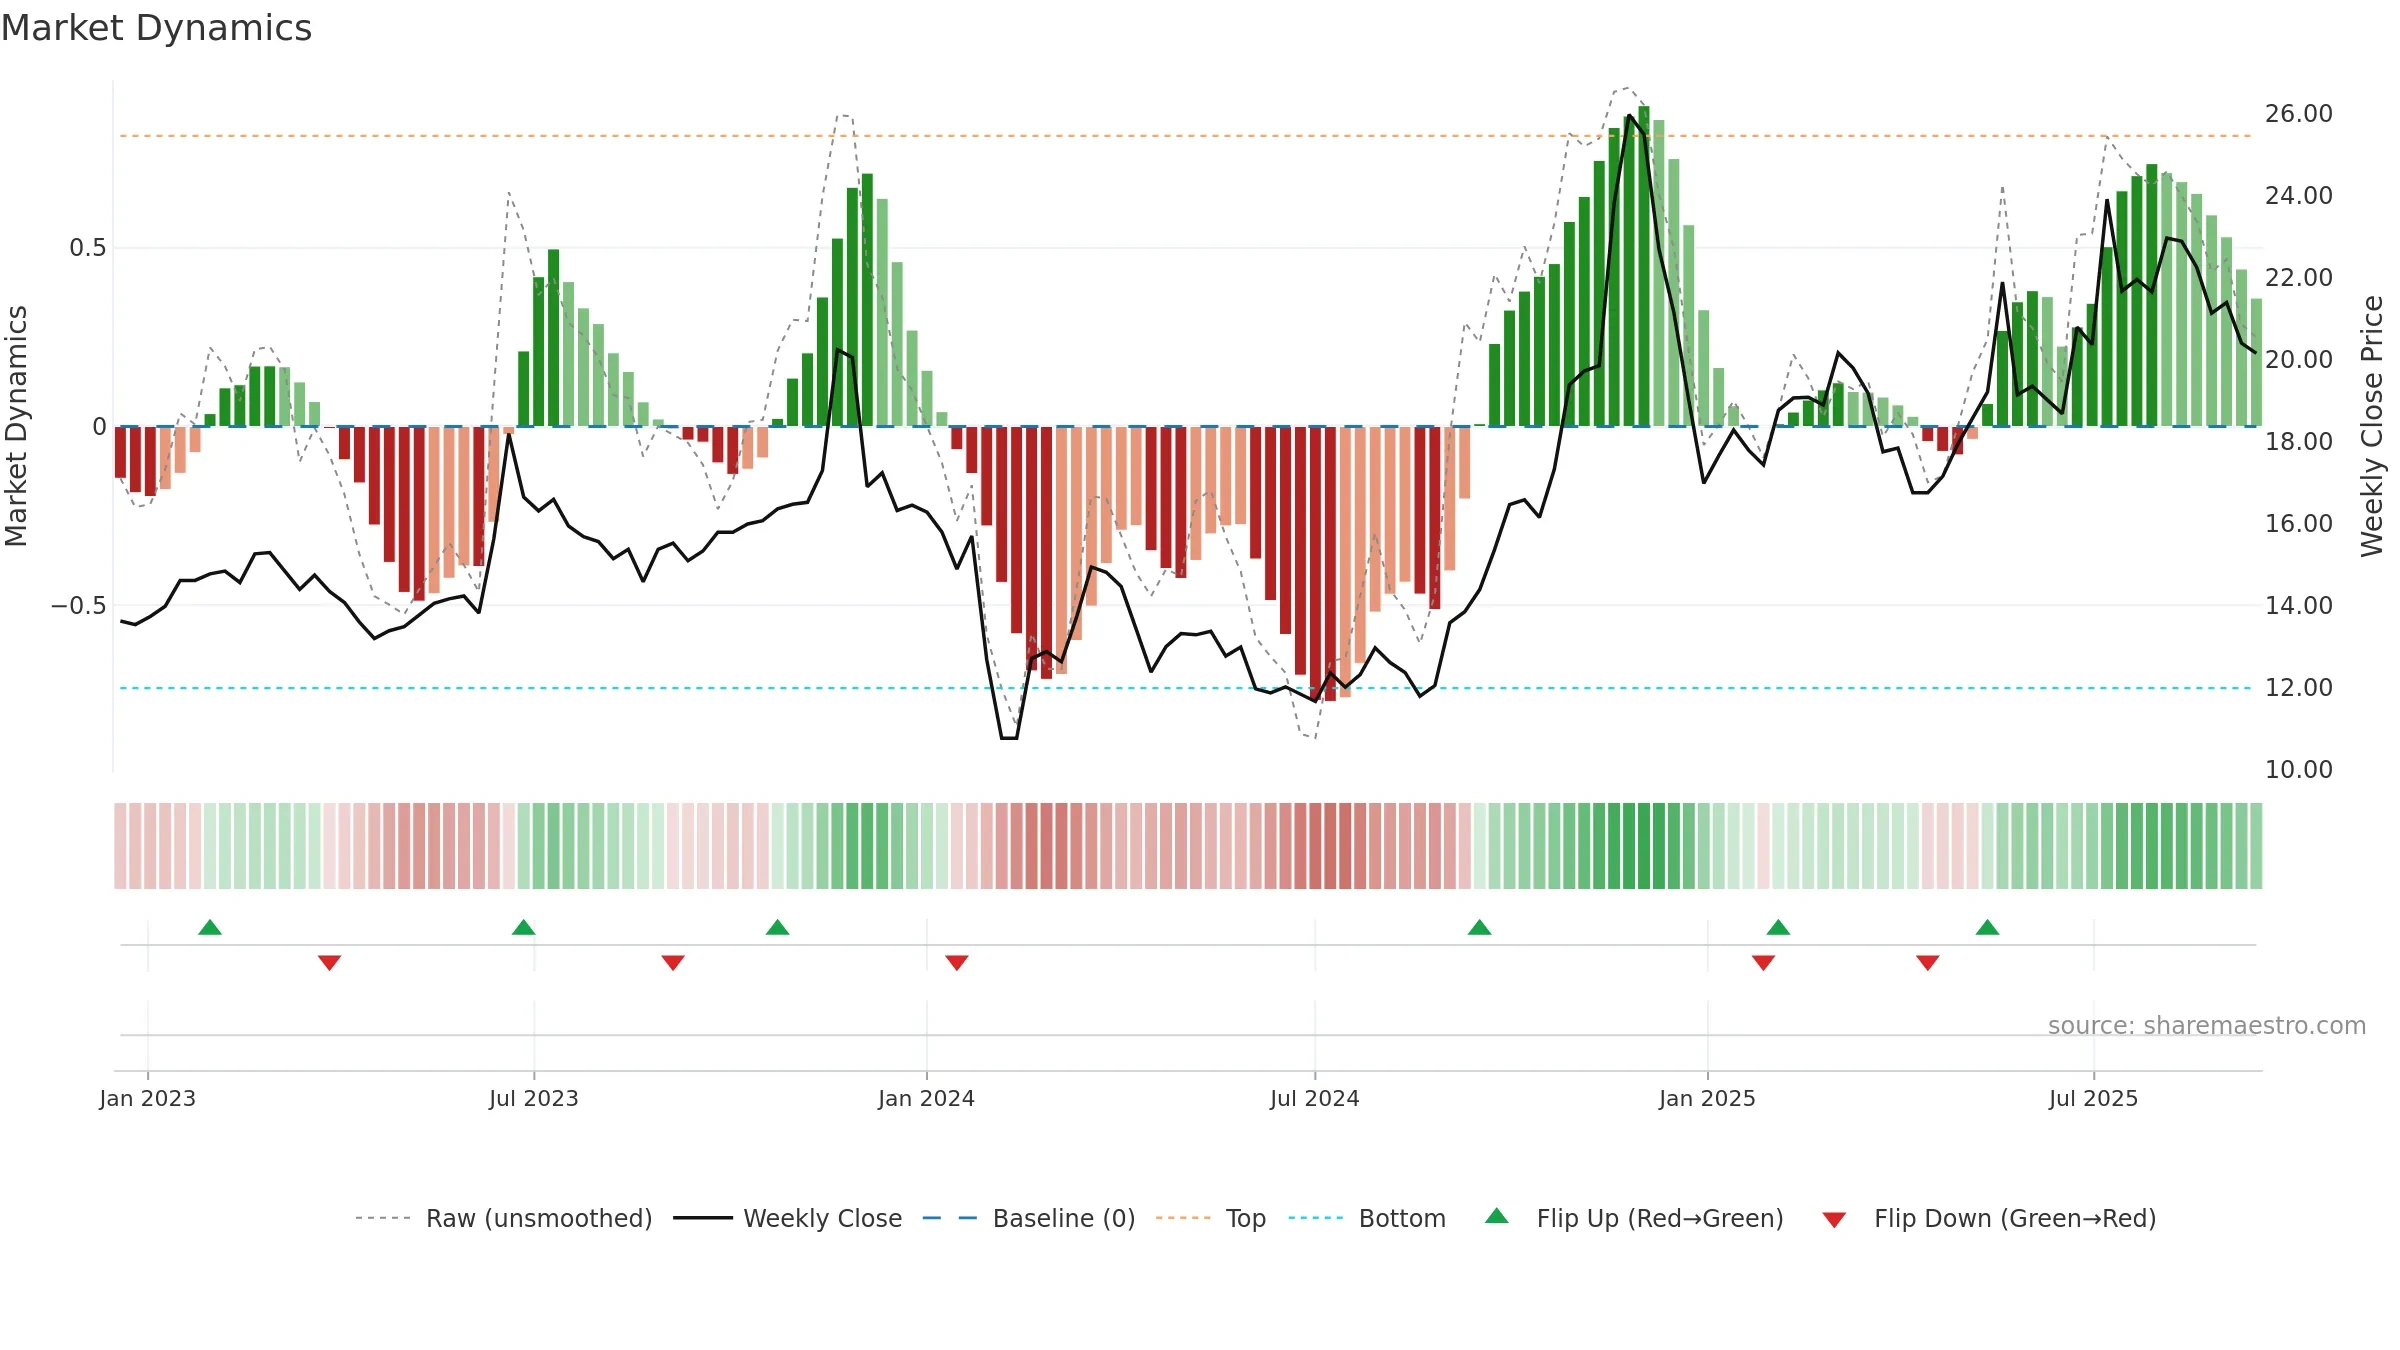2400x1350 pixels.
Task: Toggle the Baseline (0) legend entry
Action: [x=1029, y=1218]
